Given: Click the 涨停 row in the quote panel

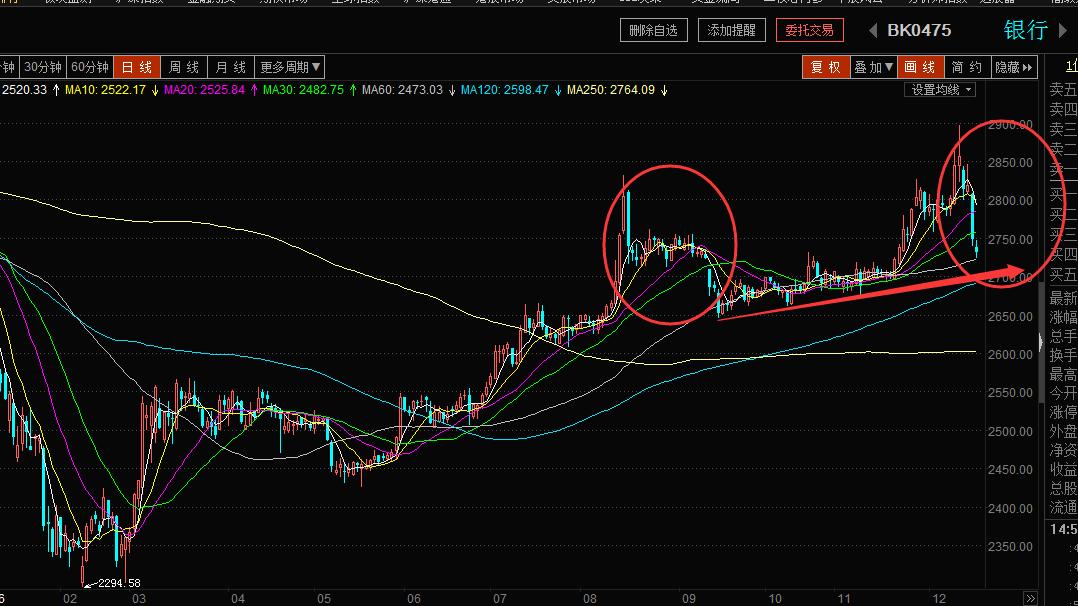Looking at the screenshot, I should [x=1063, y=413].
